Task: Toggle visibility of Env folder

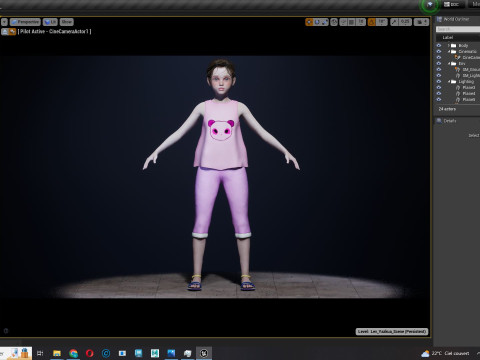Action: tap(439, 63)
